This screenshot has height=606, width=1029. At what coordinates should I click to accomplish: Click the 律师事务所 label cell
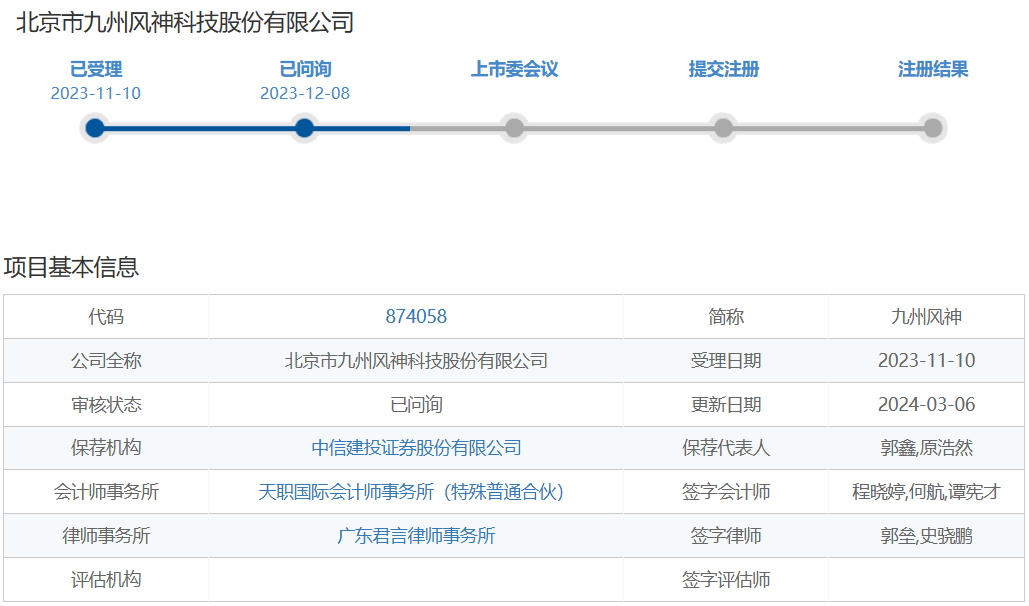[x=106, y=536]
